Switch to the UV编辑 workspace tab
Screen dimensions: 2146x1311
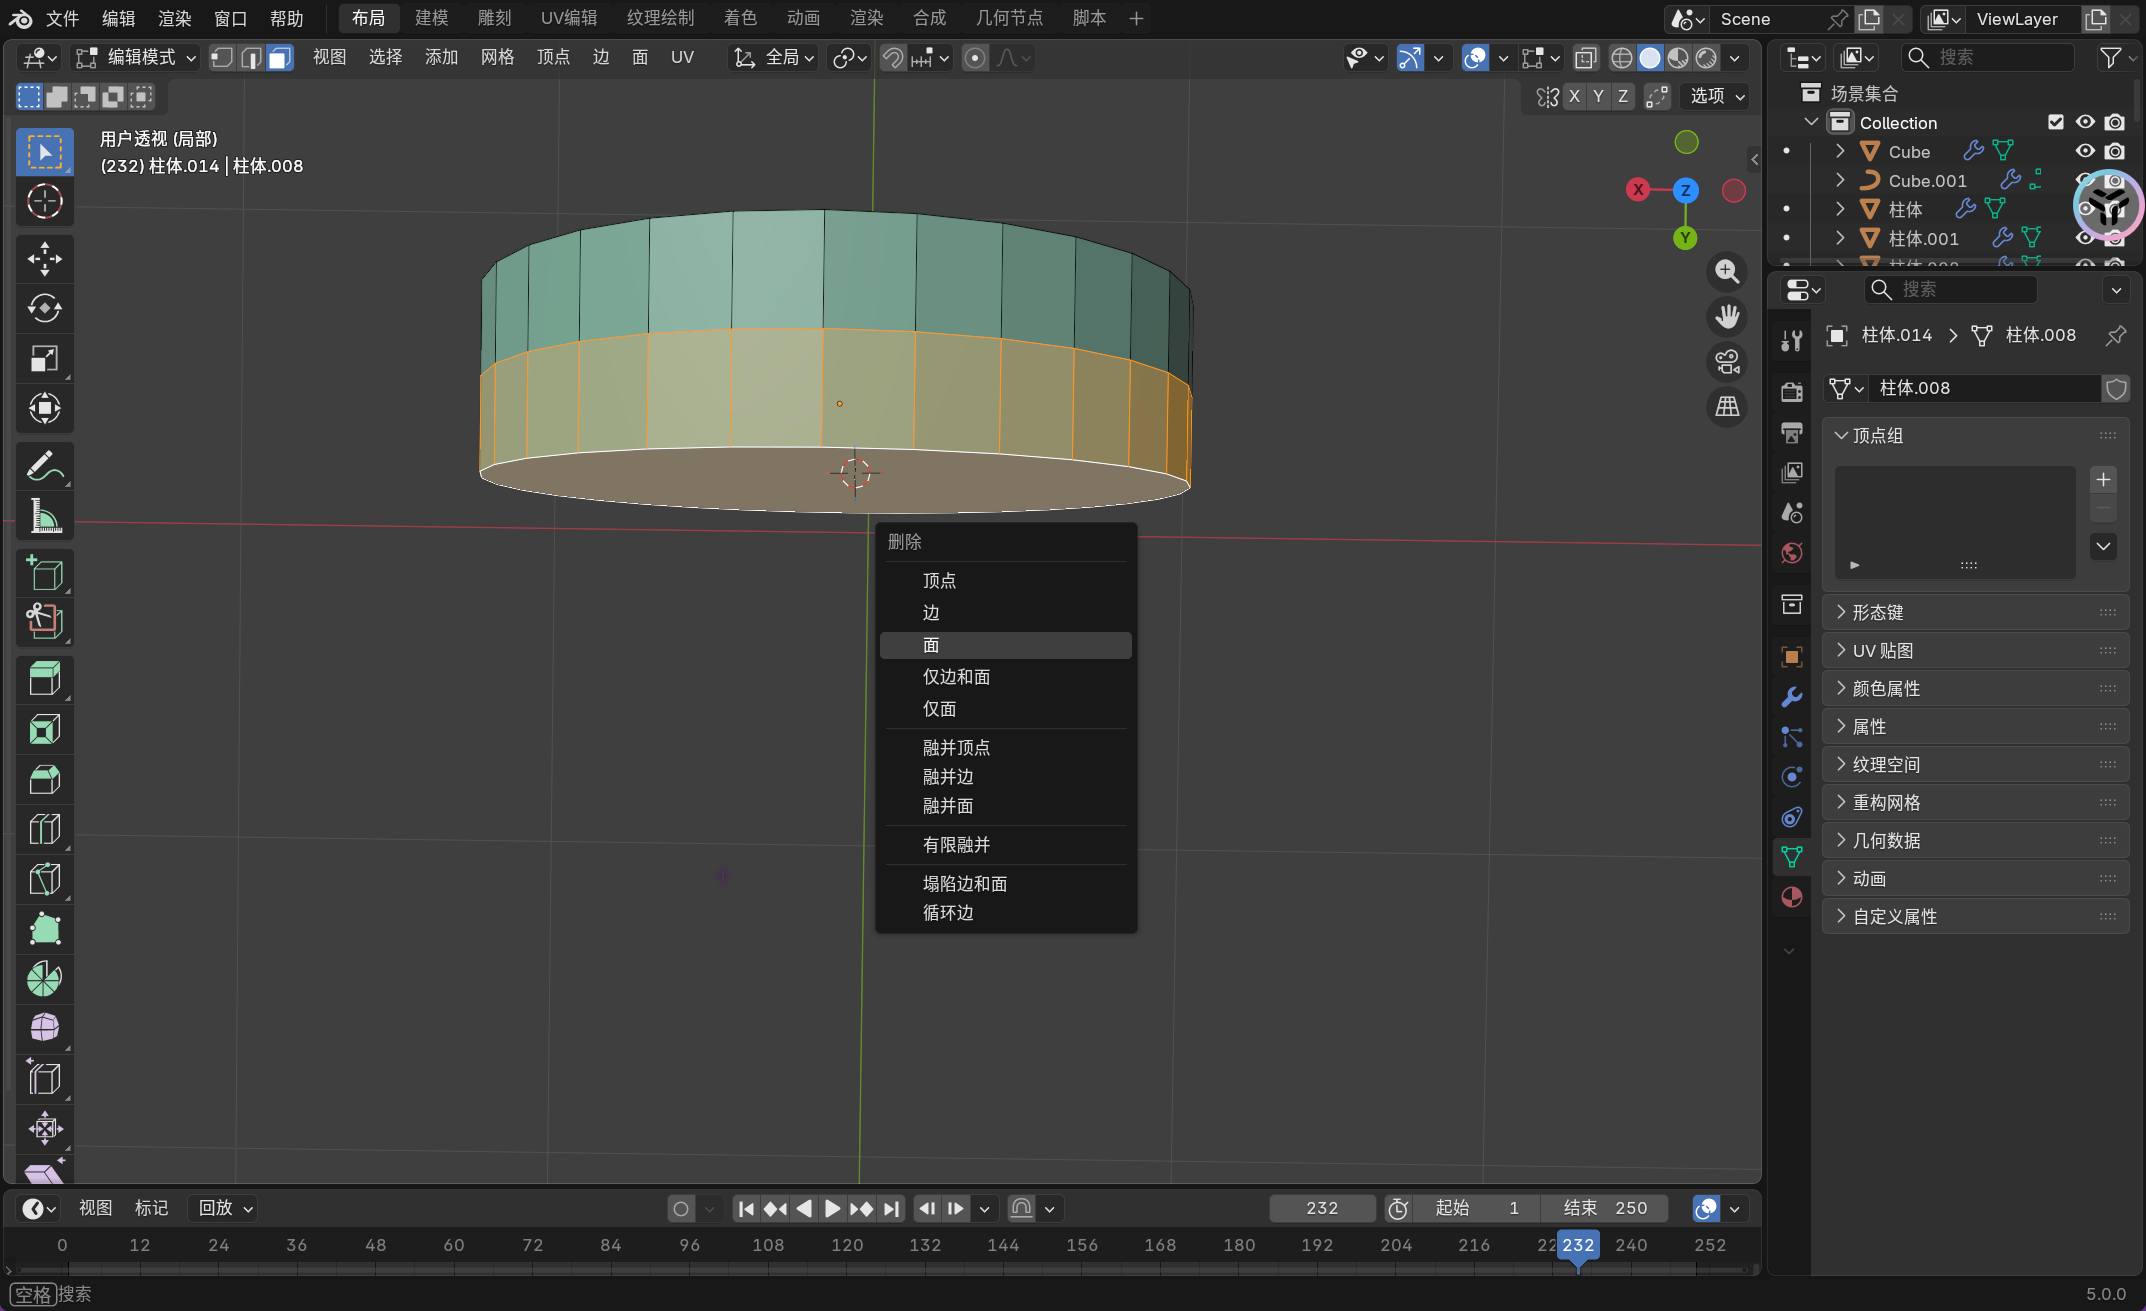pos(569,18)
